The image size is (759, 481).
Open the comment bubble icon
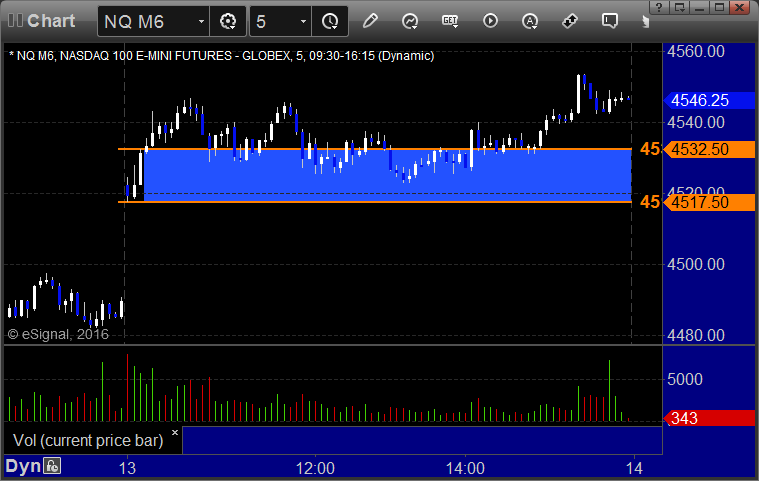(609, 21)
